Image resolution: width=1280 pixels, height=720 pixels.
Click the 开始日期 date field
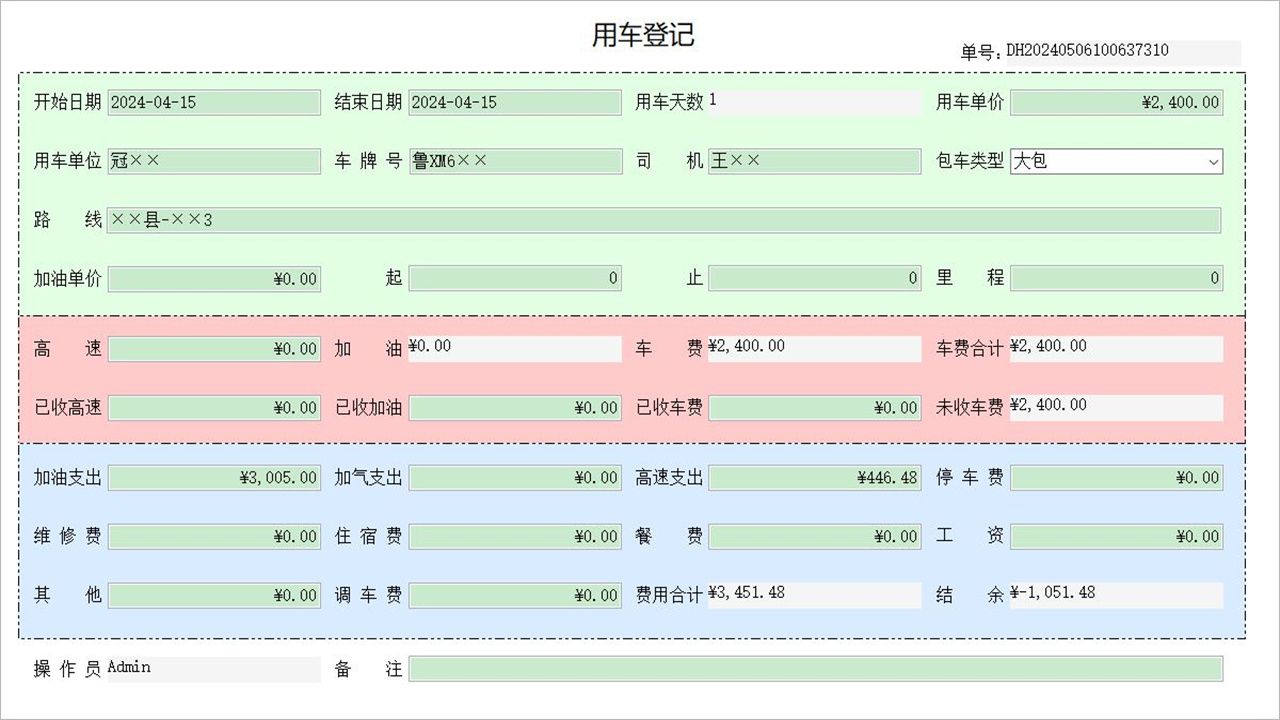tap(214, 102)
